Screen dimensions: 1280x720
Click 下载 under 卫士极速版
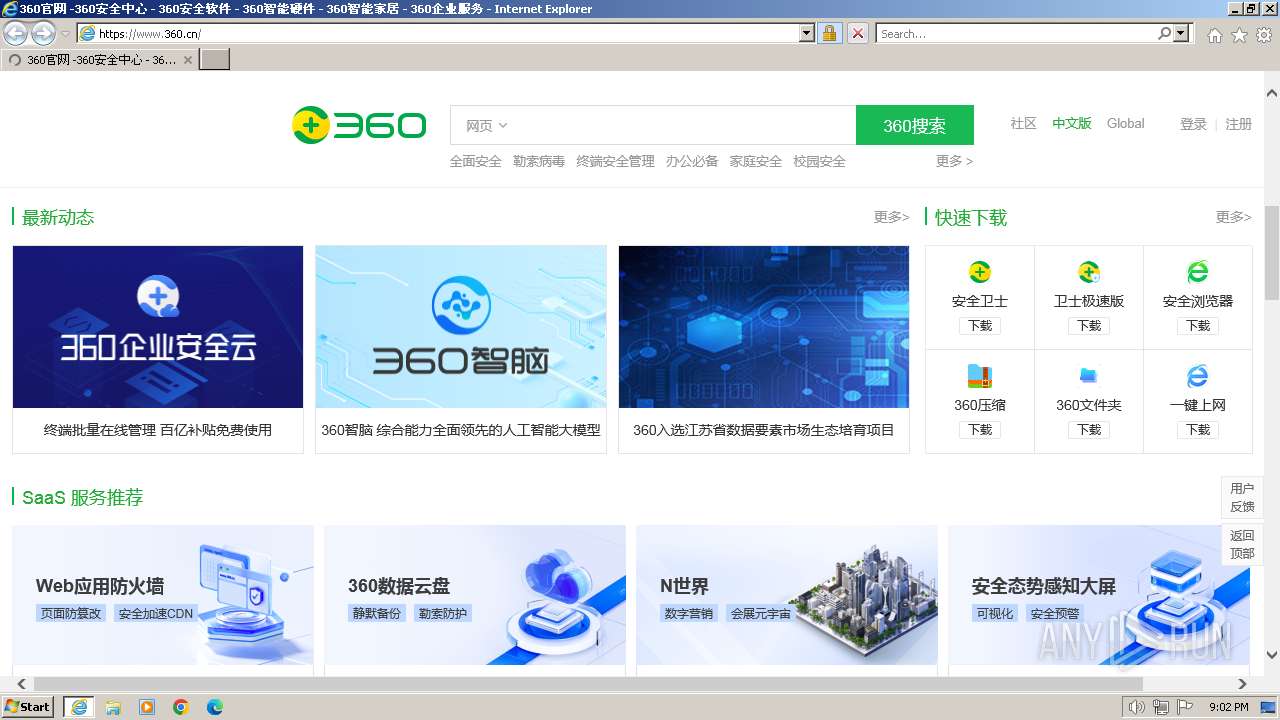tap(1089, 325)
